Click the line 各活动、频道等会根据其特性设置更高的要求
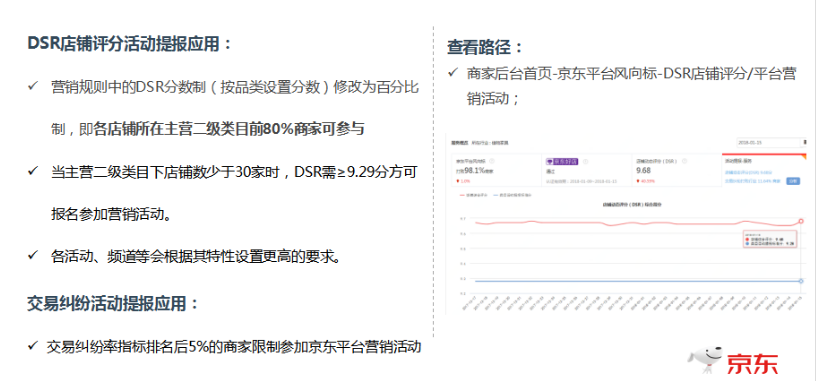The height and width of the screenshot is (381, 816). (197, 257)
